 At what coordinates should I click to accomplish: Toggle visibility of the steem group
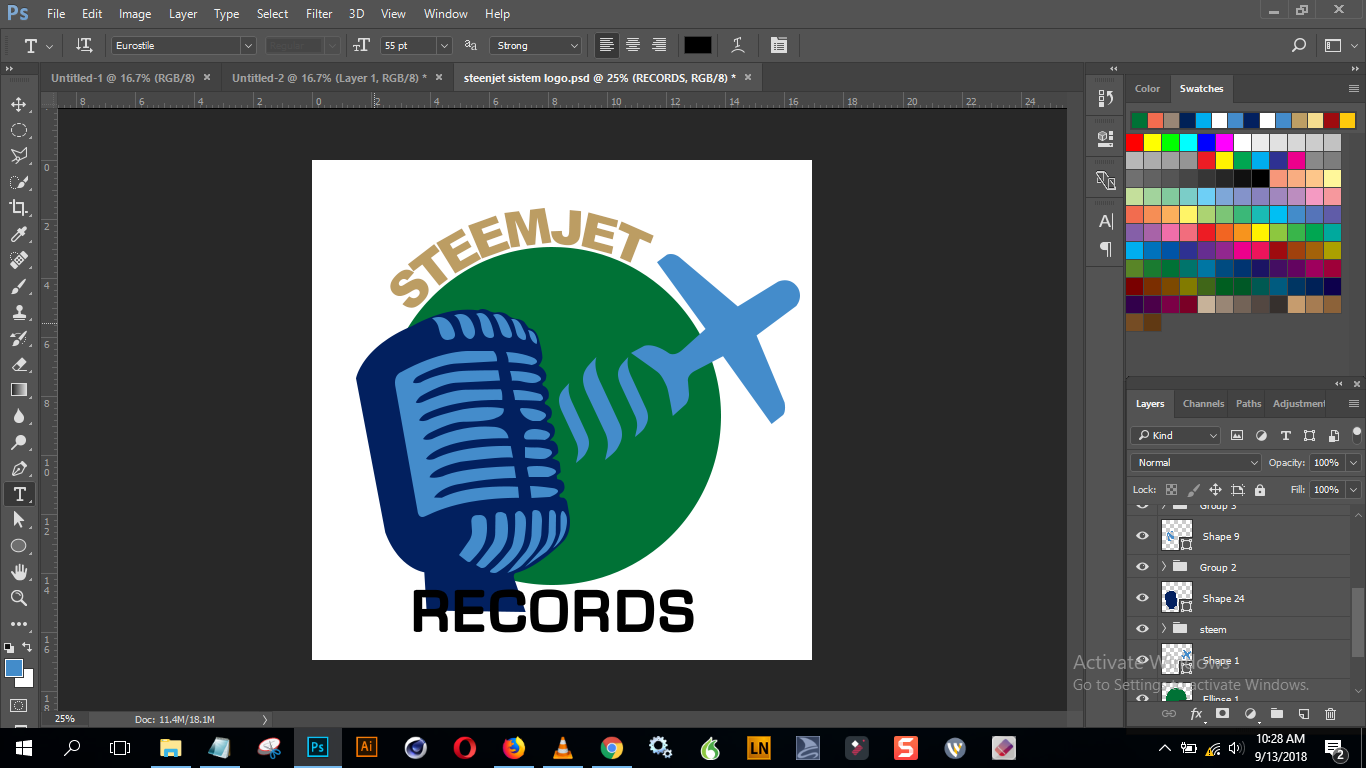(x=1142, y=629)
